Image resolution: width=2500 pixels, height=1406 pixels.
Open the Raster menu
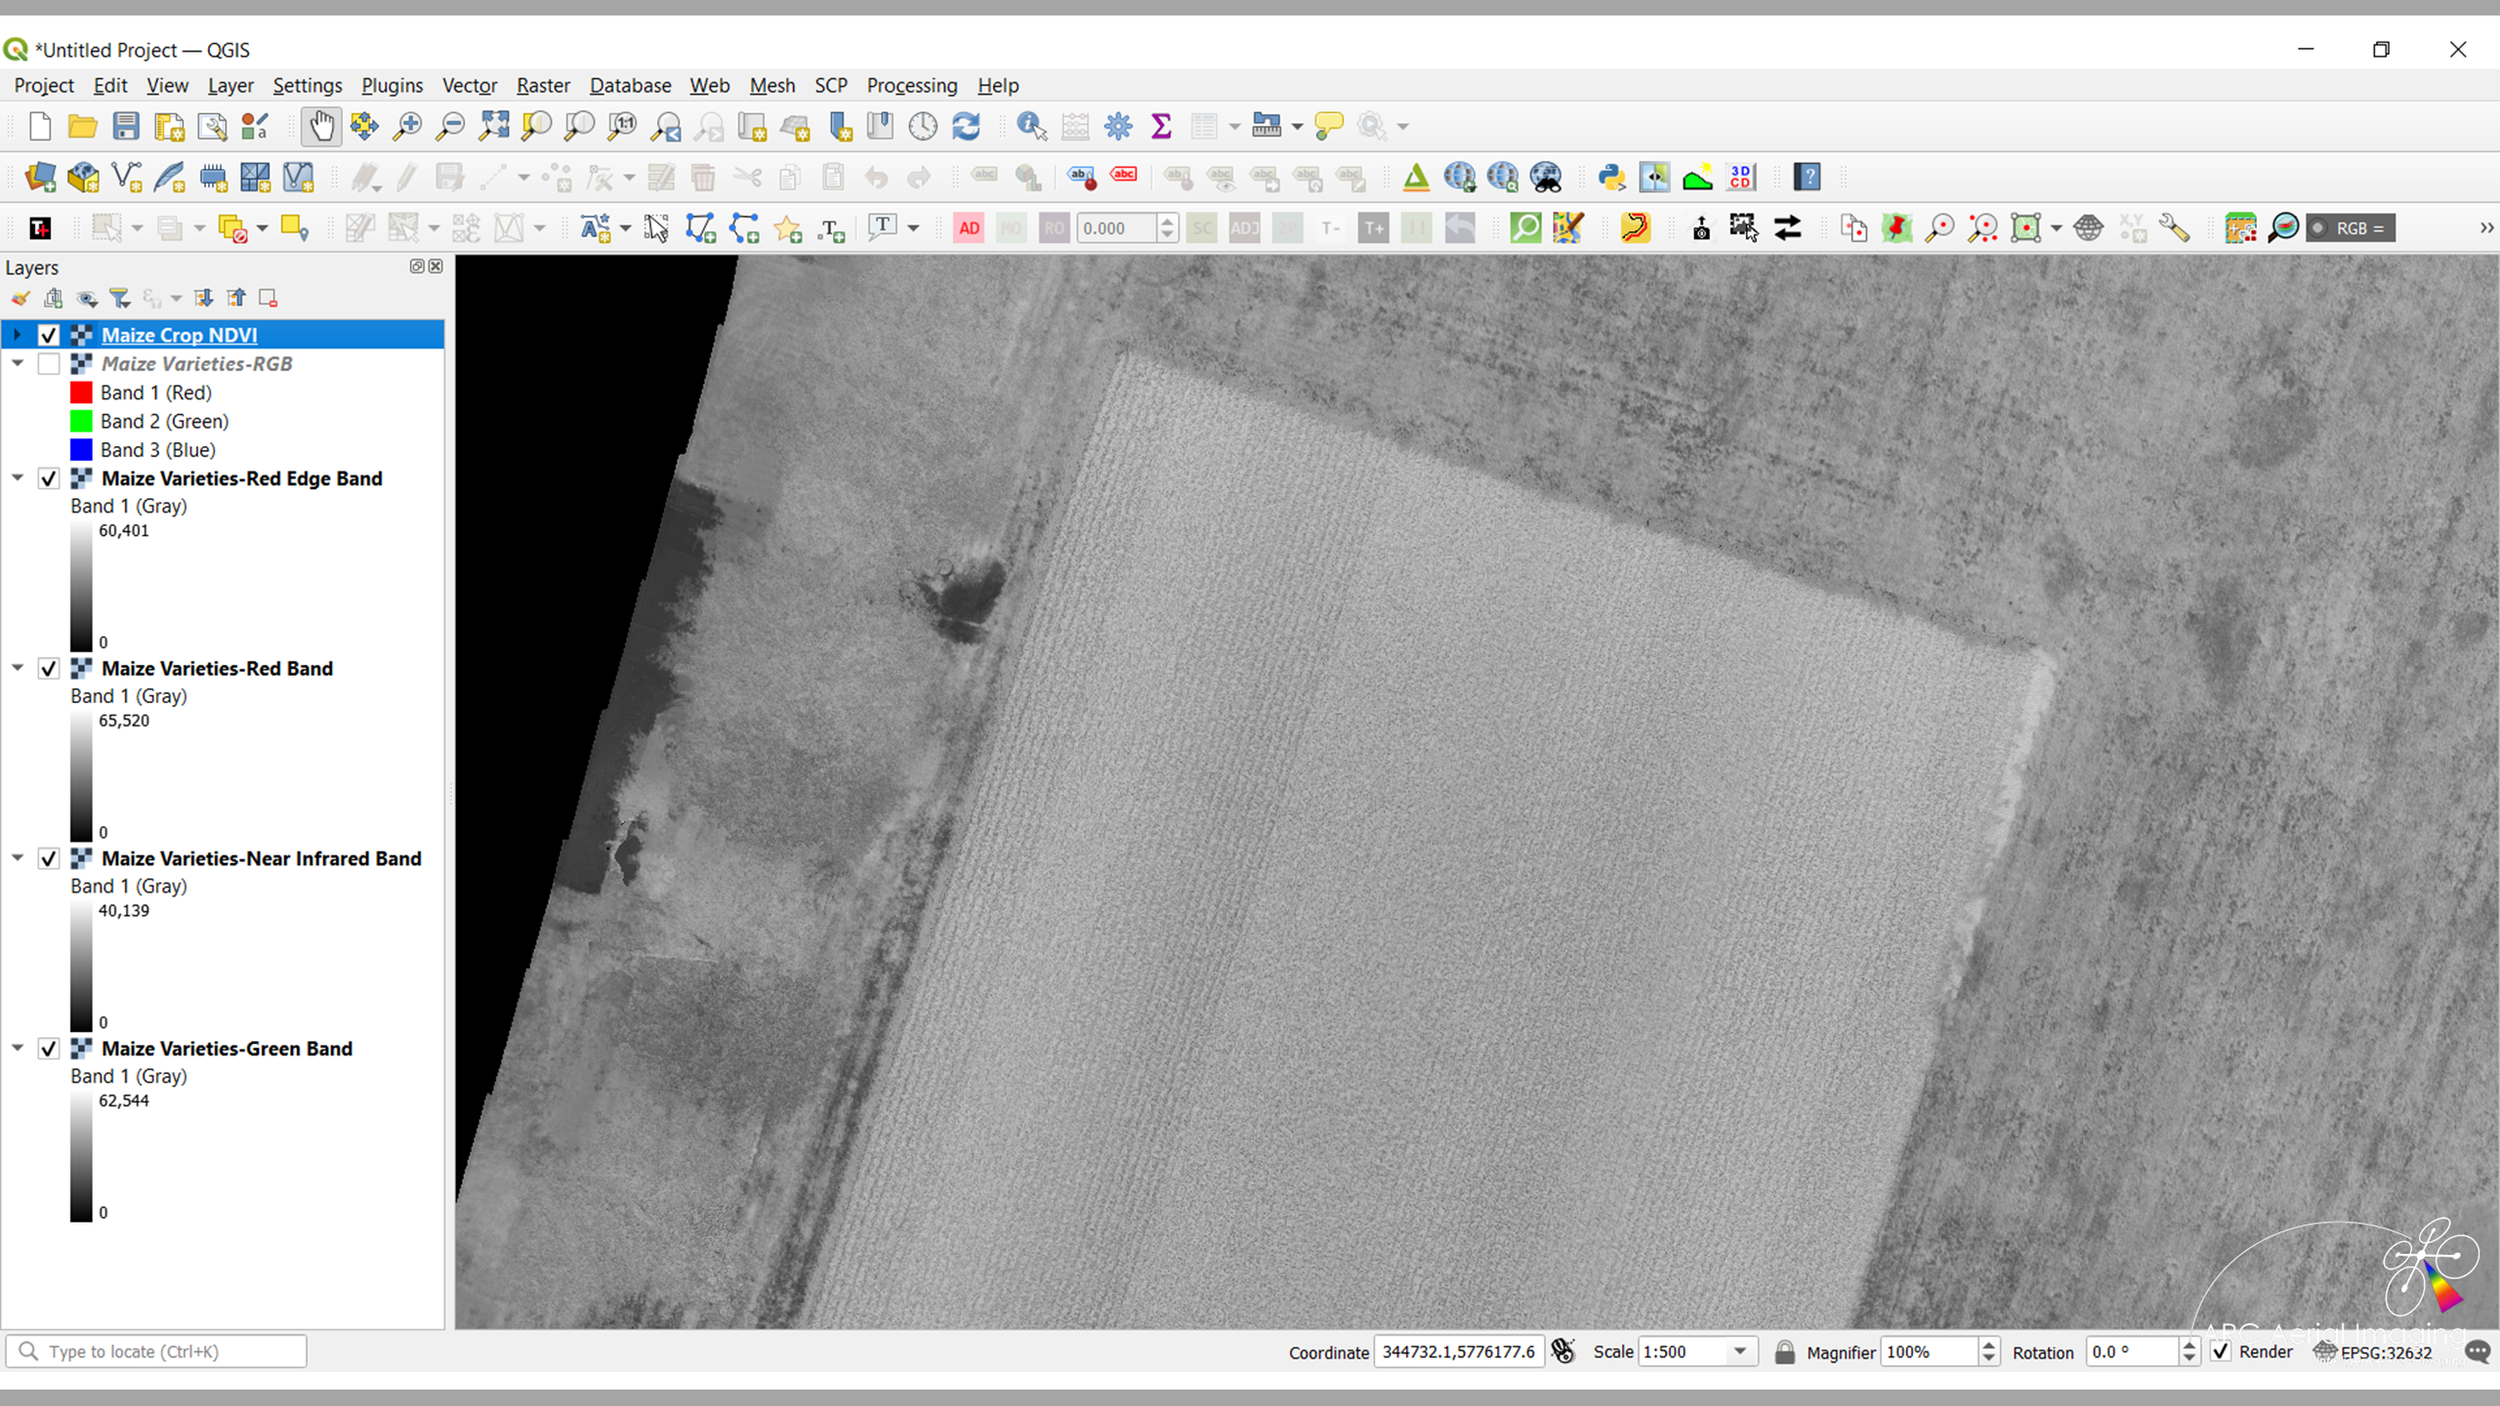(x=542, y=85)
